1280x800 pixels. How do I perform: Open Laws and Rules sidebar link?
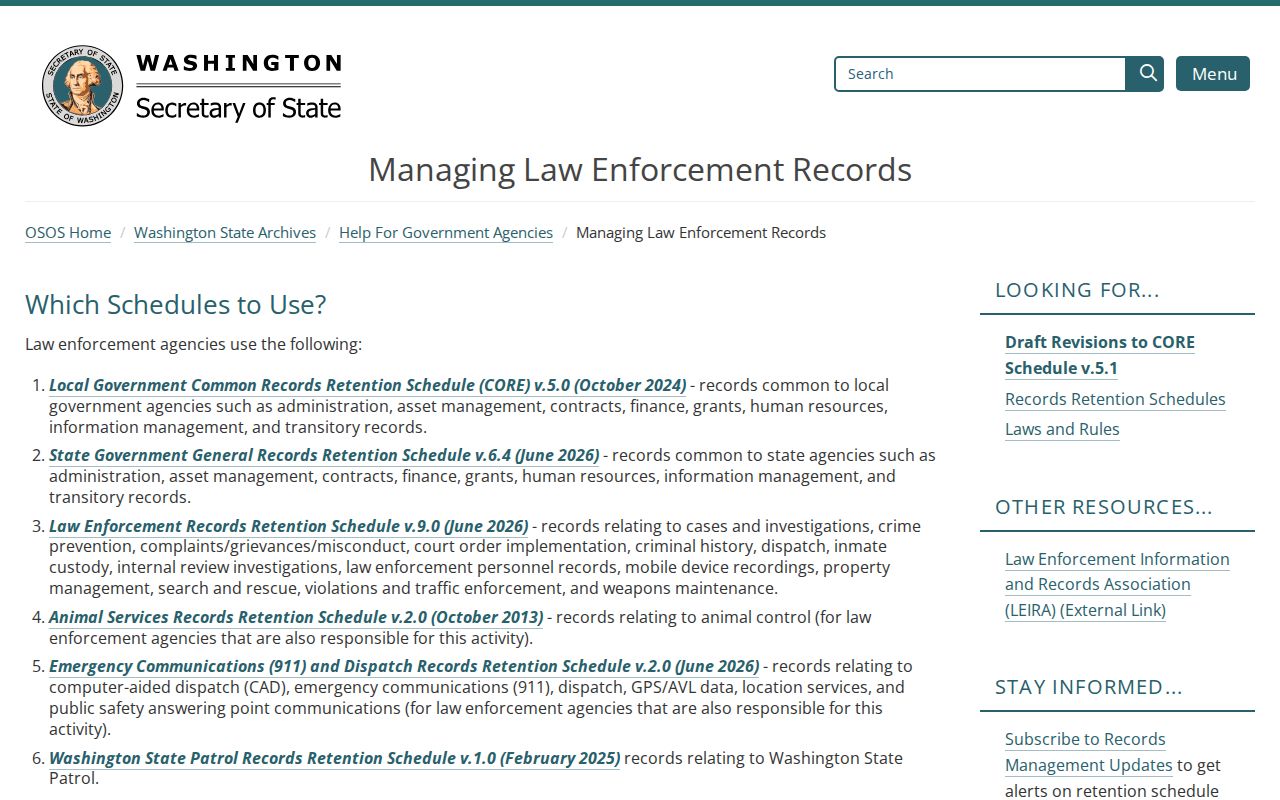pyautogui.click(x=1062, y=429)
